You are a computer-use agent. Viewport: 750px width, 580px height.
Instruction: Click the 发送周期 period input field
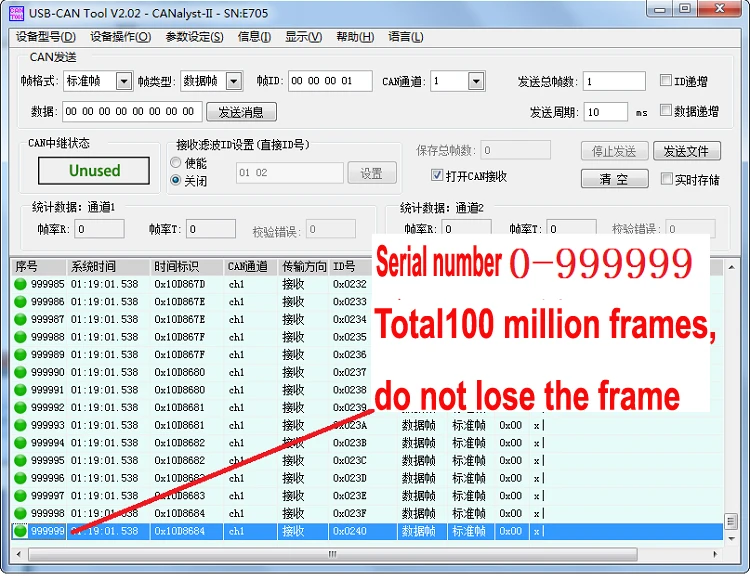(606, 112)
